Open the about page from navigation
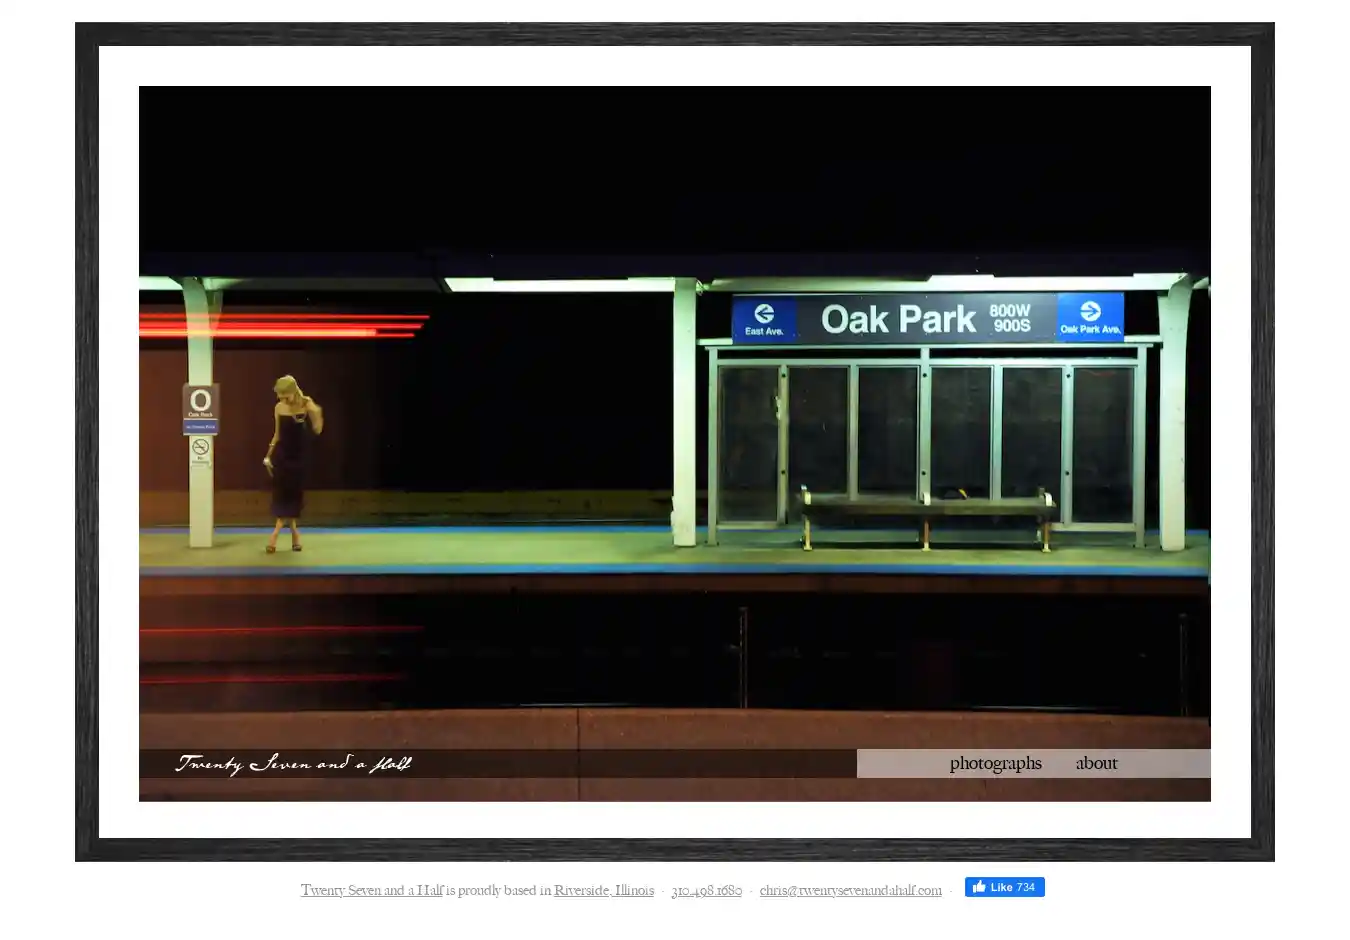 pos(1096,763)
